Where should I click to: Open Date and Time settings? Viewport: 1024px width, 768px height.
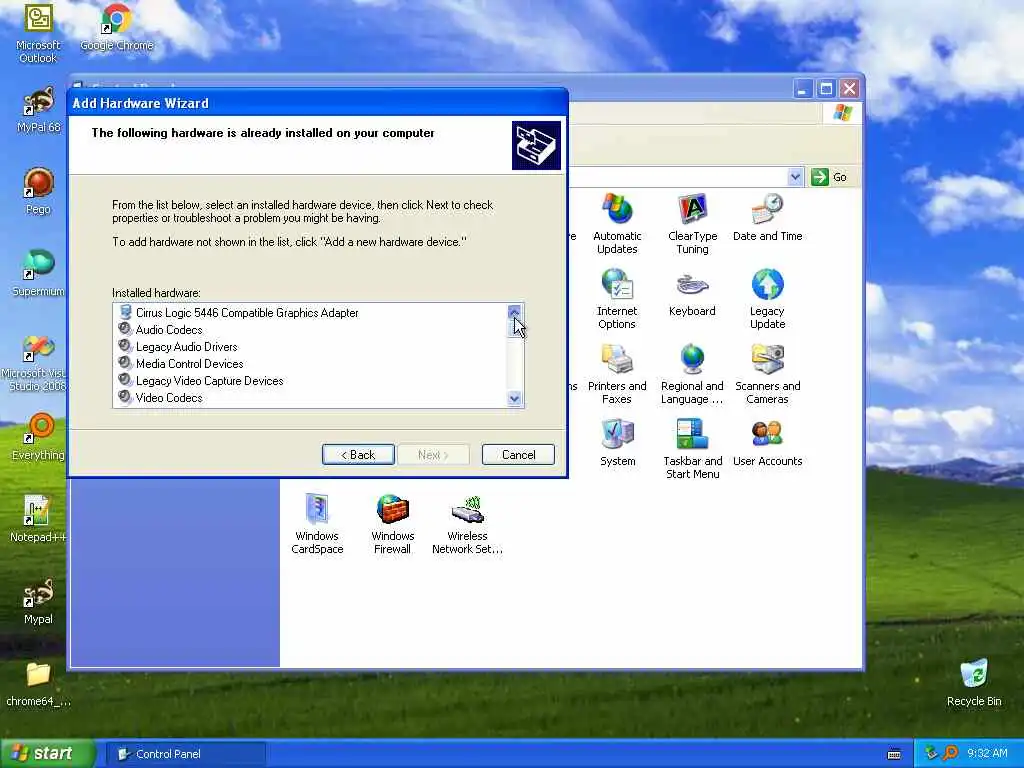coord(767,217)
